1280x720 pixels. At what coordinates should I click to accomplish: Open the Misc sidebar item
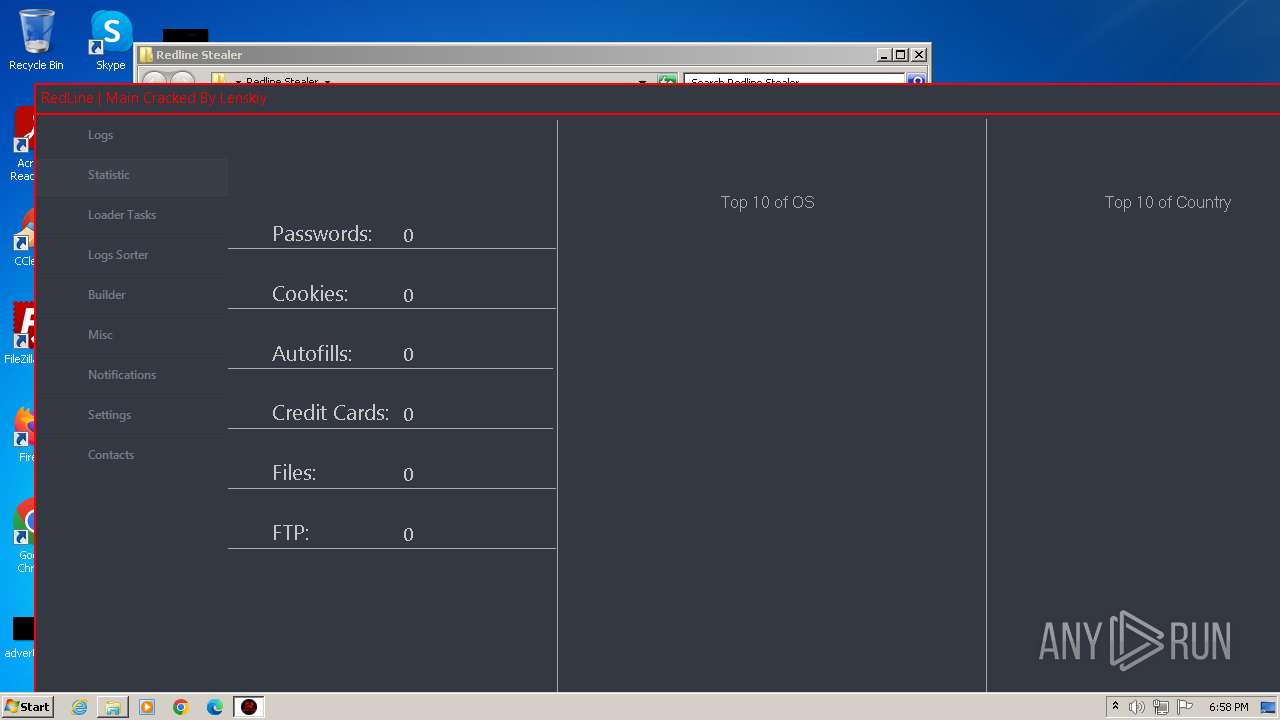click(132, 335)
